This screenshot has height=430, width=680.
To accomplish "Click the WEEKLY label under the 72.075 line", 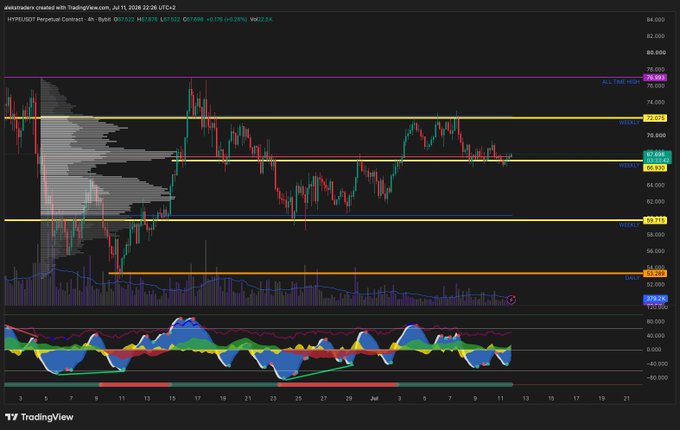I will 629,123.
